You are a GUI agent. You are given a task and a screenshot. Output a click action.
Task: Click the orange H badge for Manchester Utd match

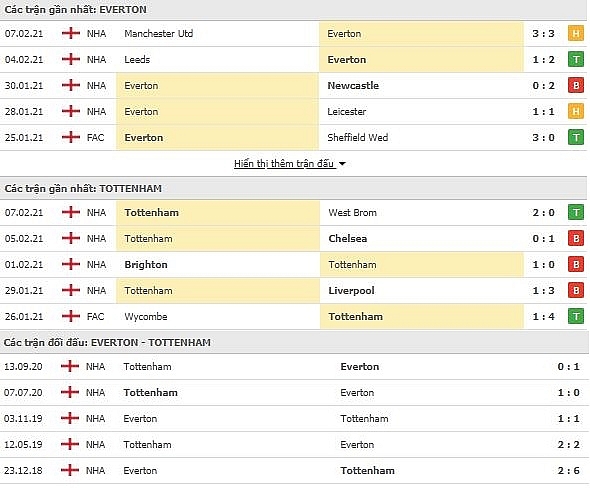pos(575,33)
